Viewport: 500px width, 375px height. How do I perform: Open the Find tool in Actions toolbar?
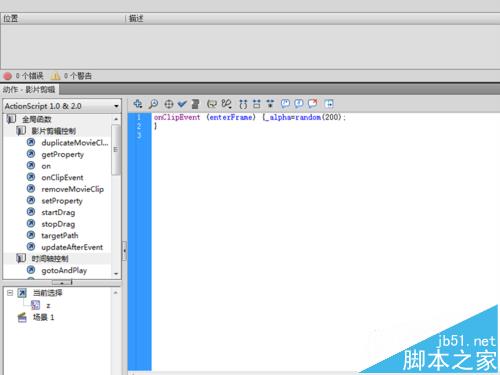(153, 104)
